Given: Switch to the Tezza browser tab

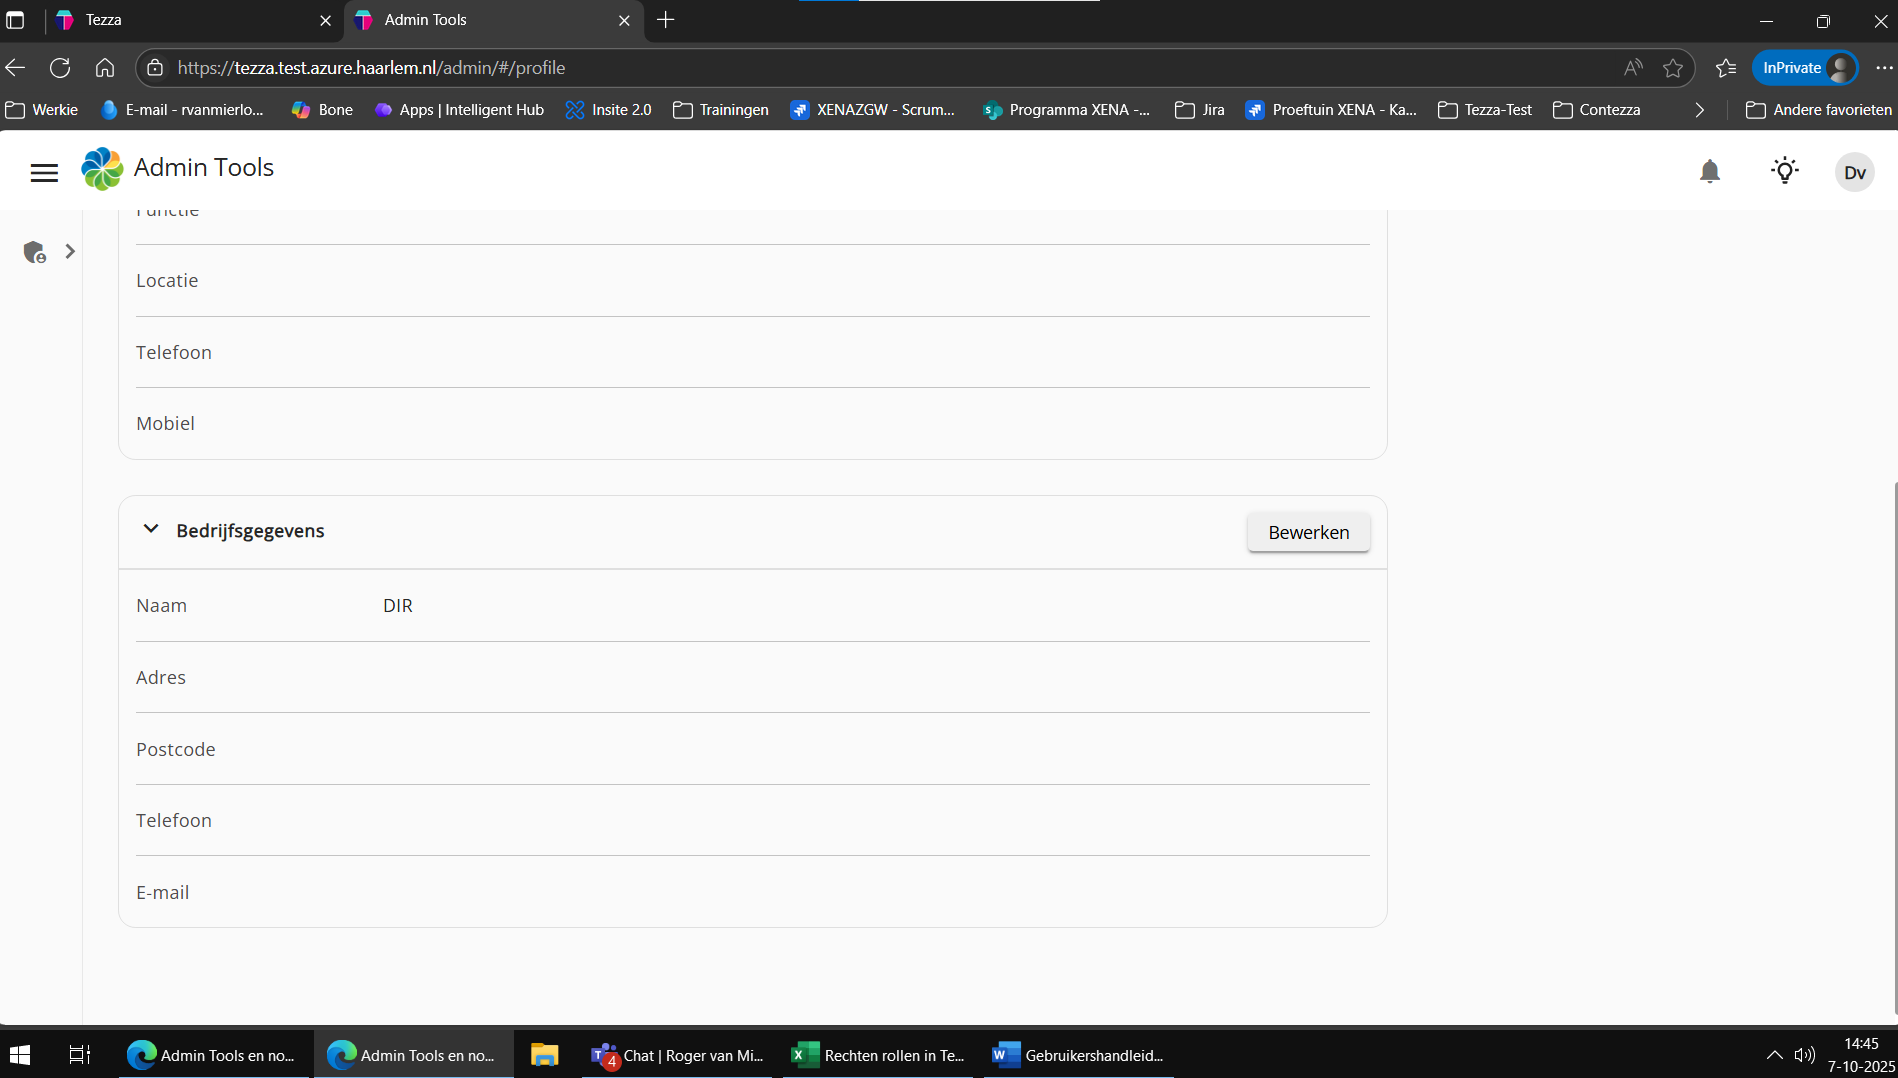Looking at the screenshot, I should [x=190, y=20].
